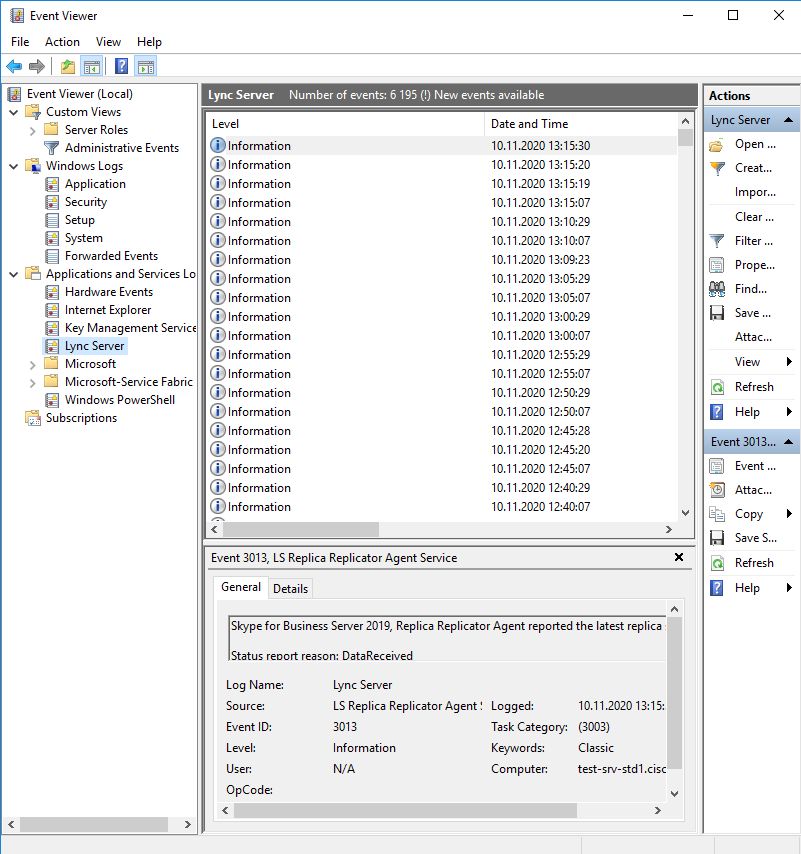Viewport: 801px width, 854px height.
Task: Select the event logged at 13:00:29
Action: pyautogui.click(x=442, y=316)
